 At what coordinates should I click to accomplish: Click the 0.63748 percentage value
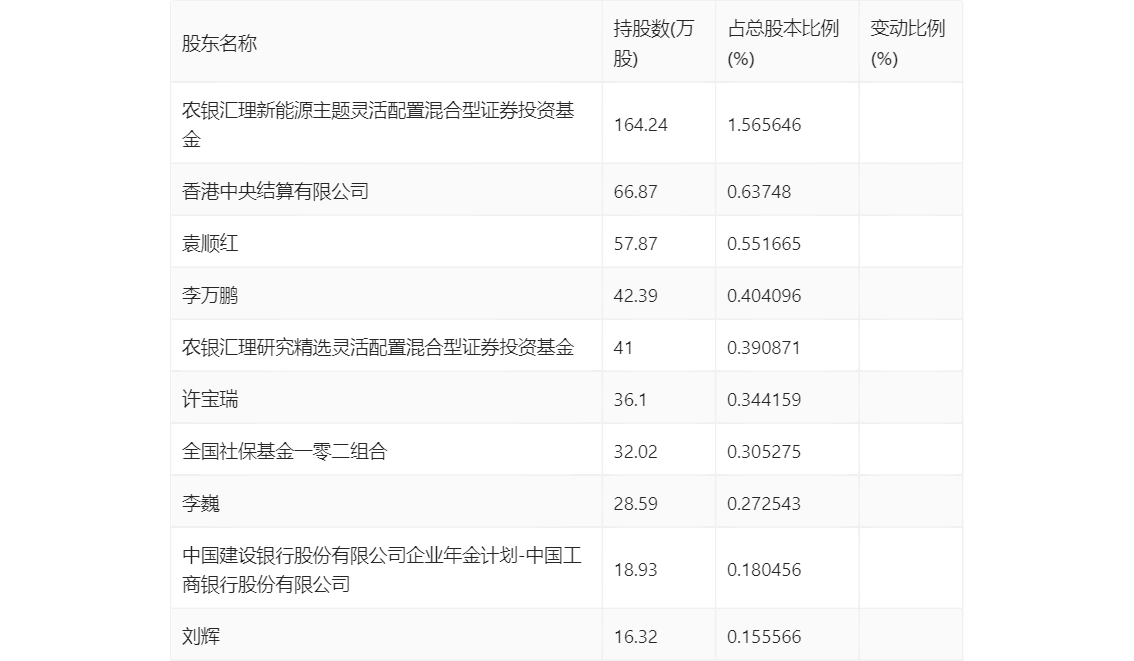click(759, 192)
